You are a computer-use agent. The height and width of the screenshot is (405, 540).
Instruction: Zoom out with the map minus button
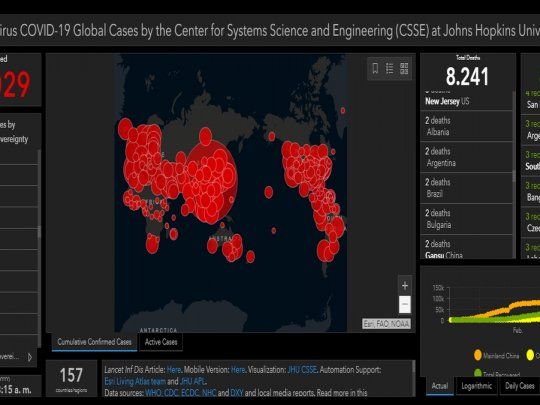coord(405,304)
